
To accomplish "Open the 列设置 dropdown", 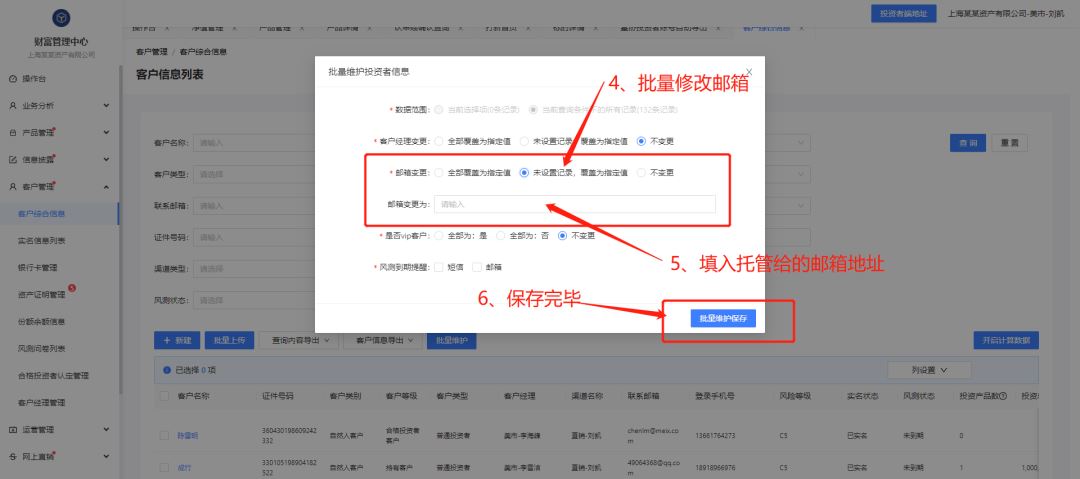I will pos(927,370).
